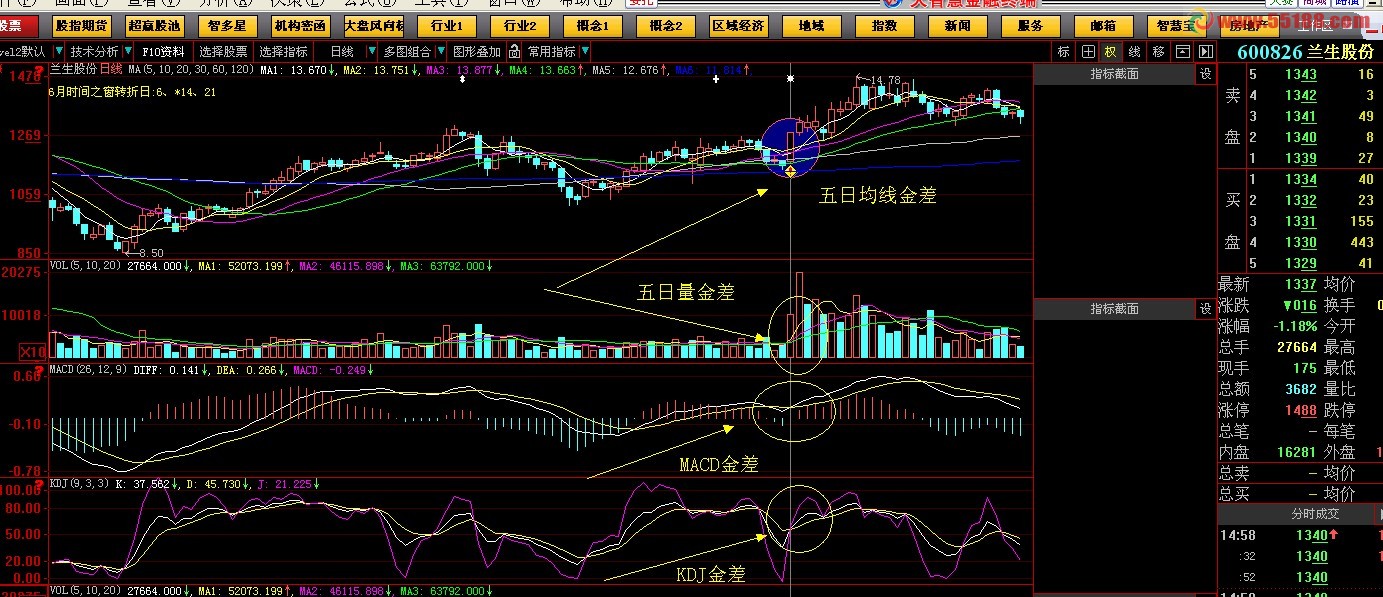Click the 总额 3682 value
Image resolution: width=1383 pixels, height=597 pixels.
1301,389
